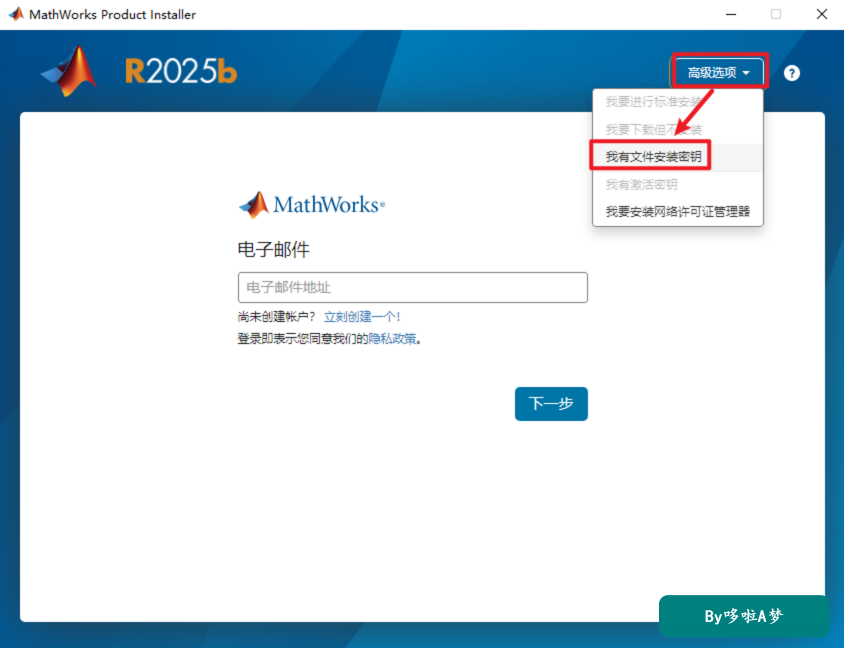The image size is (844, 648).
Task: Select 我要安装网络许可证管理器 menu entry
Action: tap(678, 212)
